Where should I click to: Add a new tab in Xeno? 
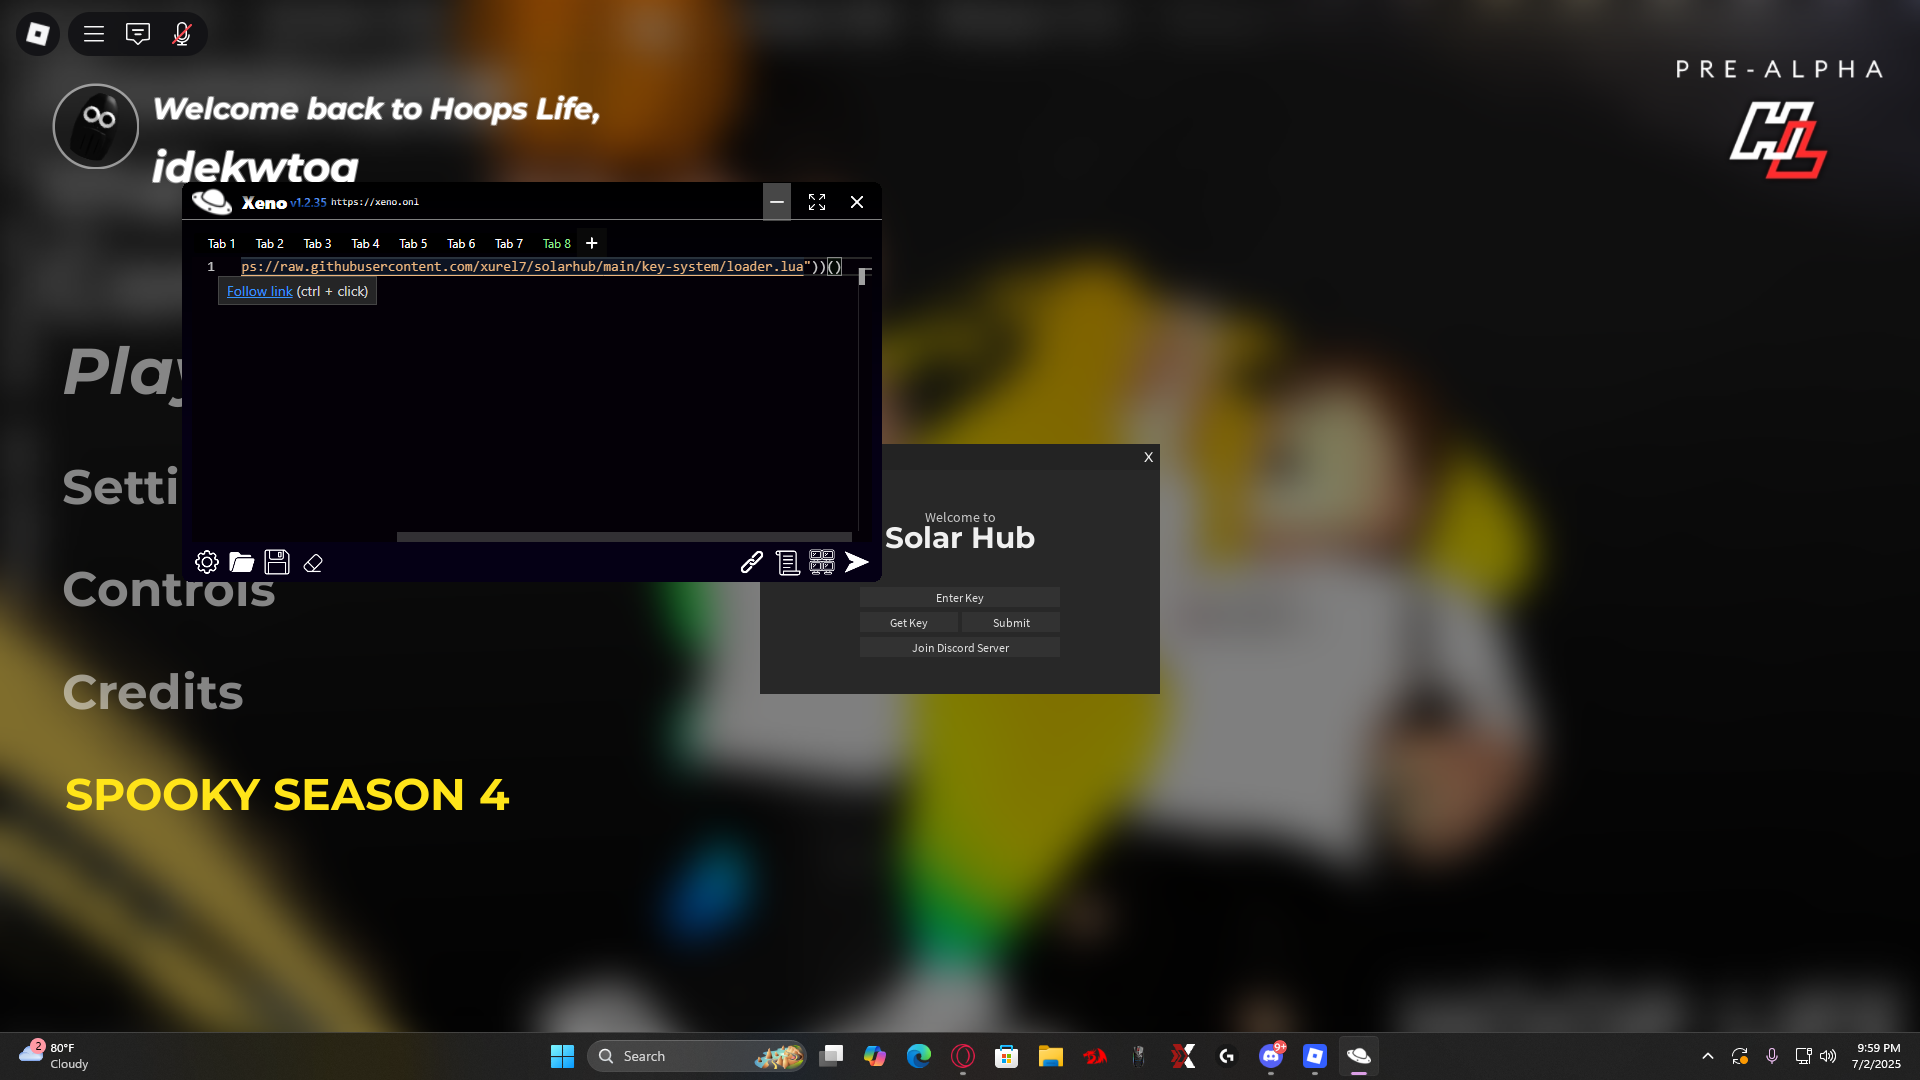click(592, 243)
